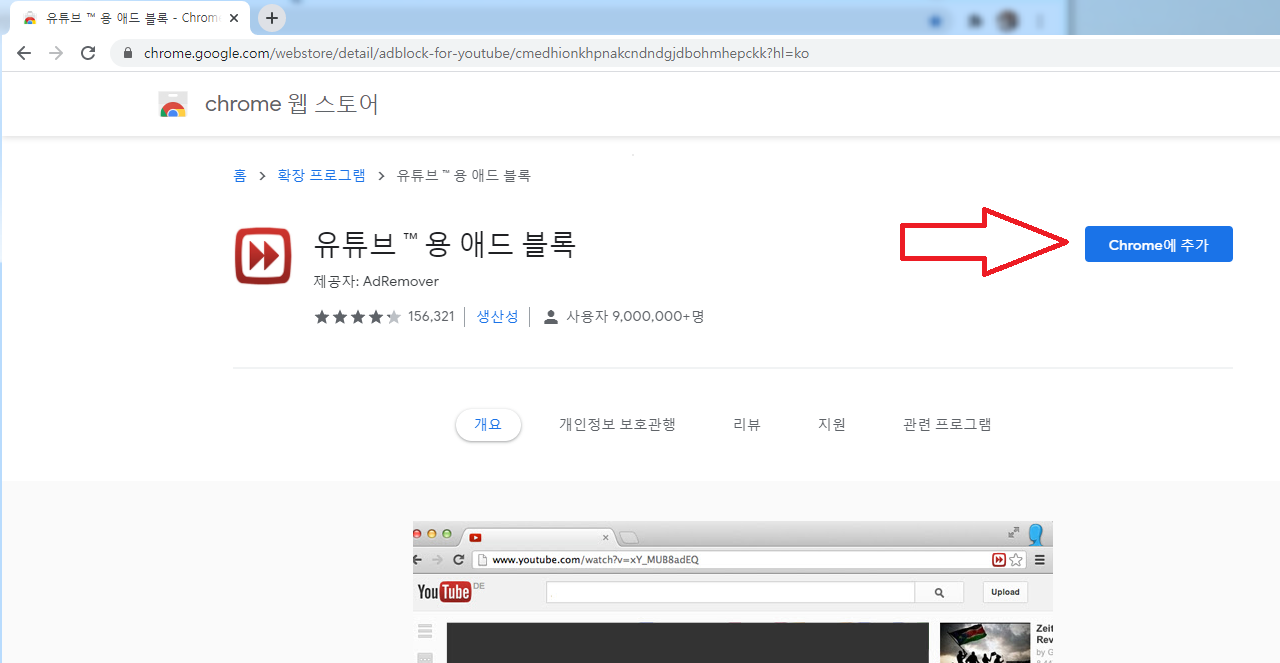Switch to the 리뷰 tab

[747, 424]
